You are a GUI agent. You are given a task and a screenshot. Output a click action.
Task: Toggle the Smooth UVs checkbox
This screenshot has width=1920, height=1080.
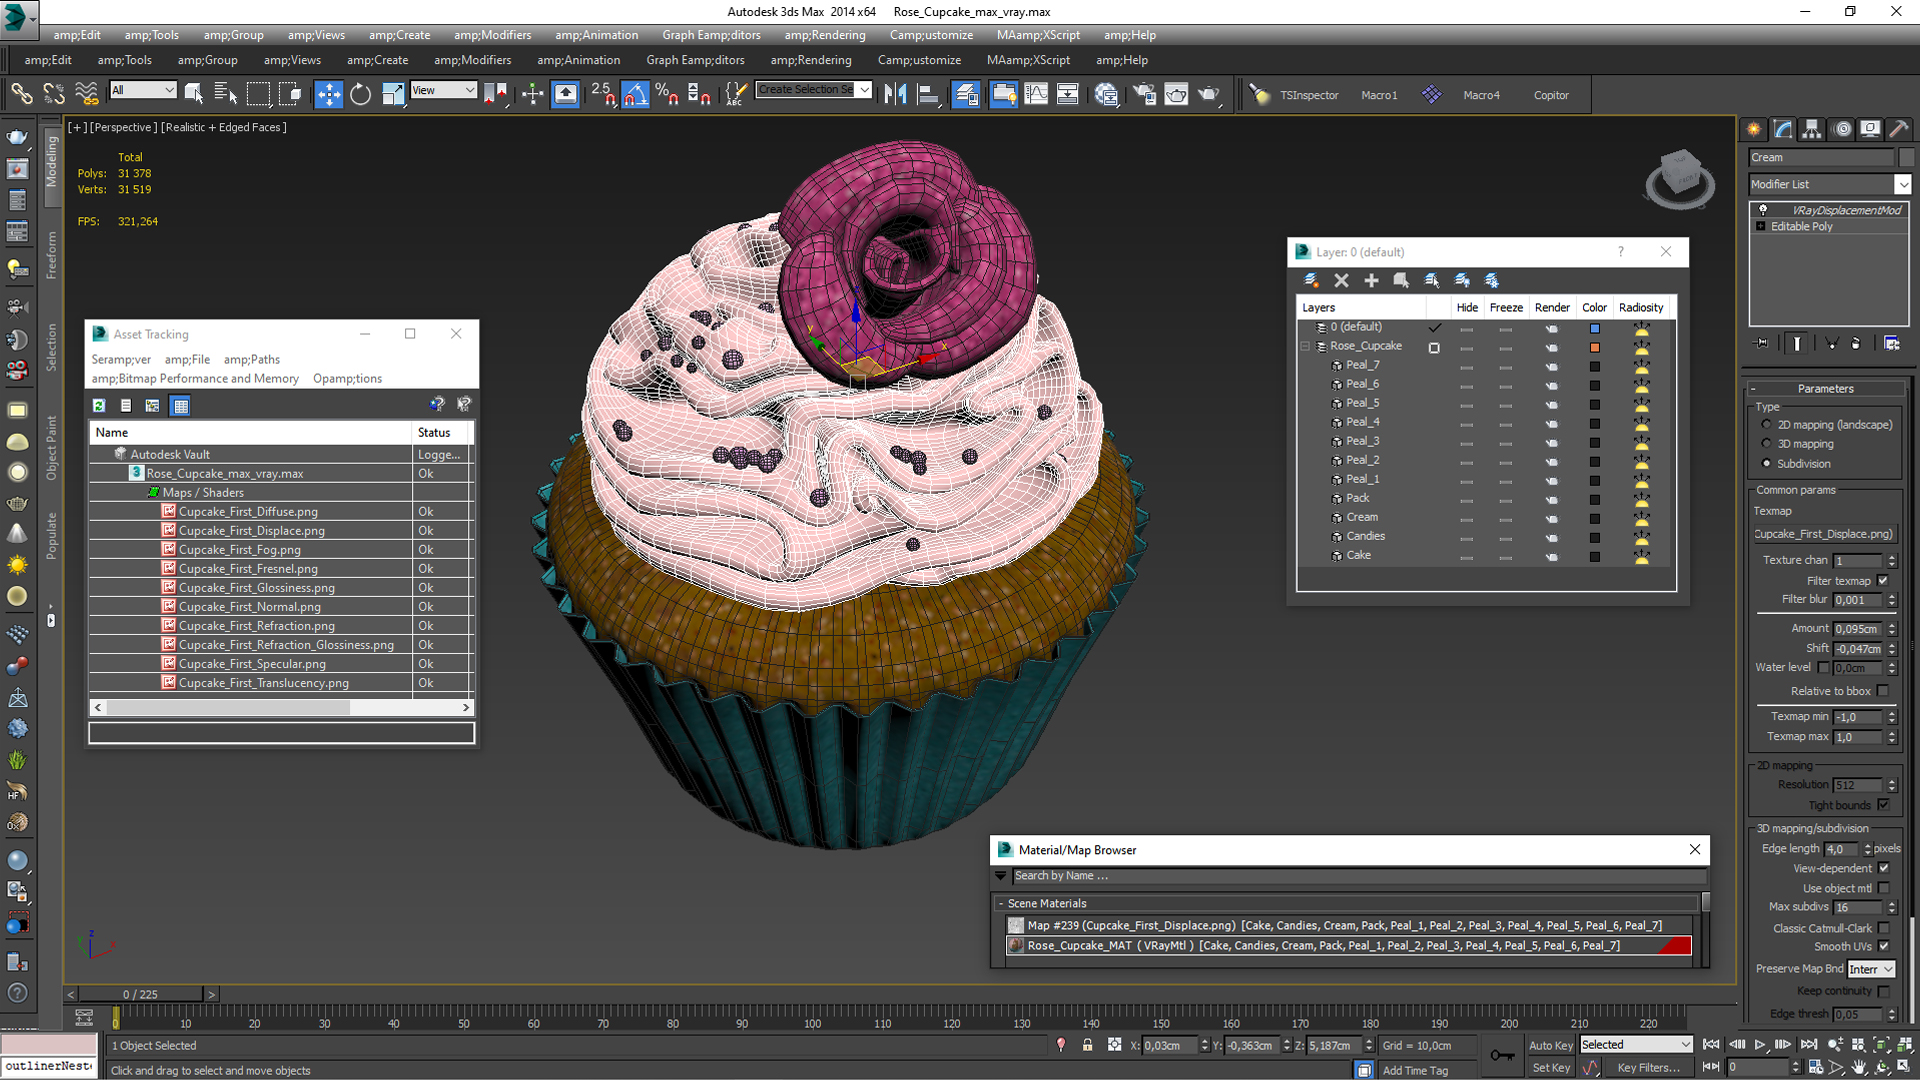[1884, 946]
